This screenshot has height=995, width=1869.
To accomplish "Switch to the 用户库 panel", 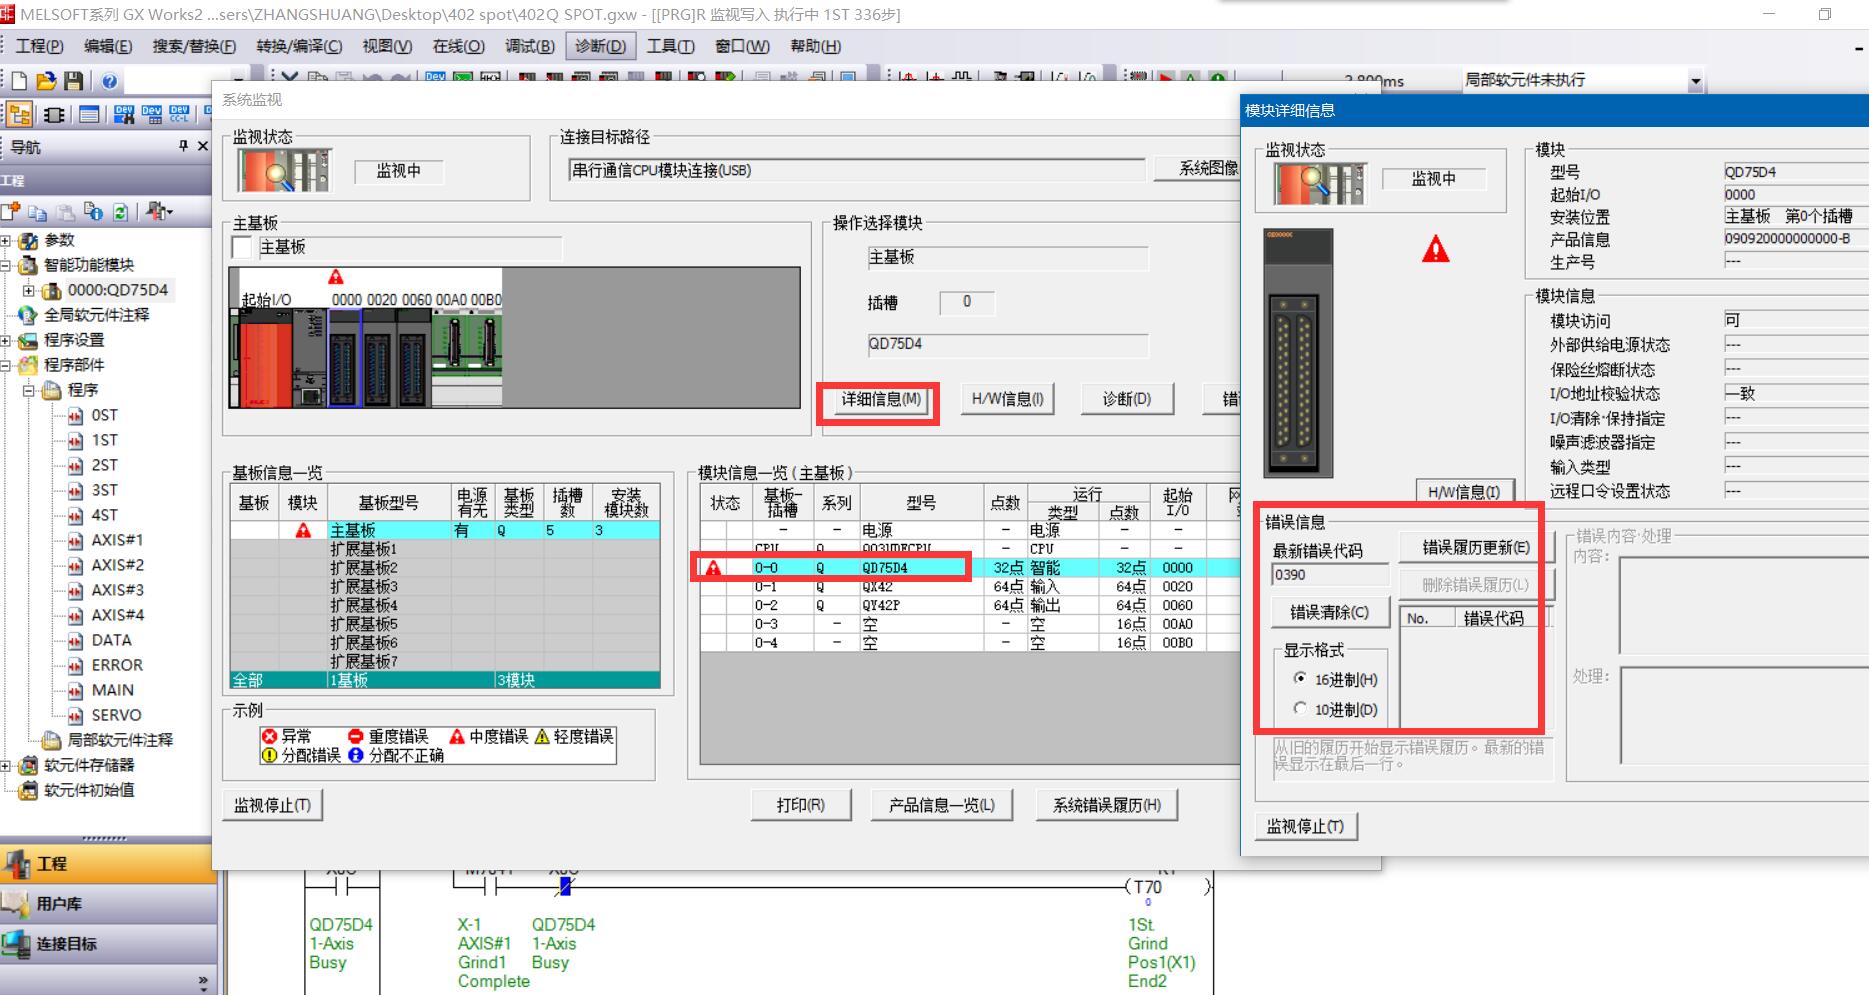I will pos(60,904).
